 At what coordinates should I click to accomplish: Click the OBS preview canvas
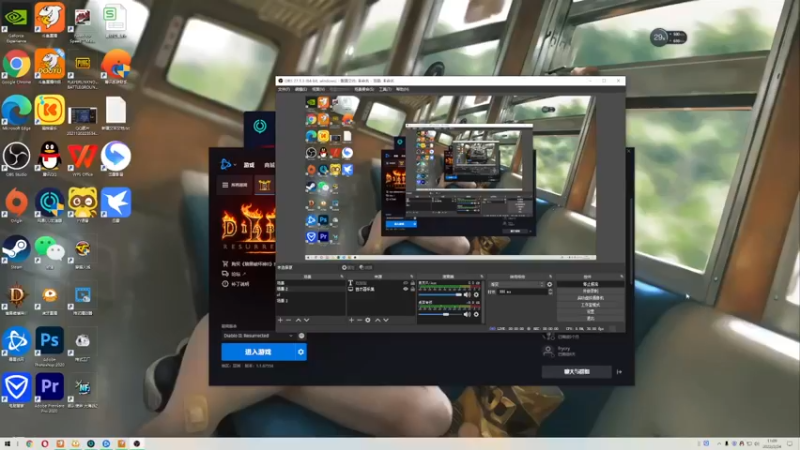(451, 178)
